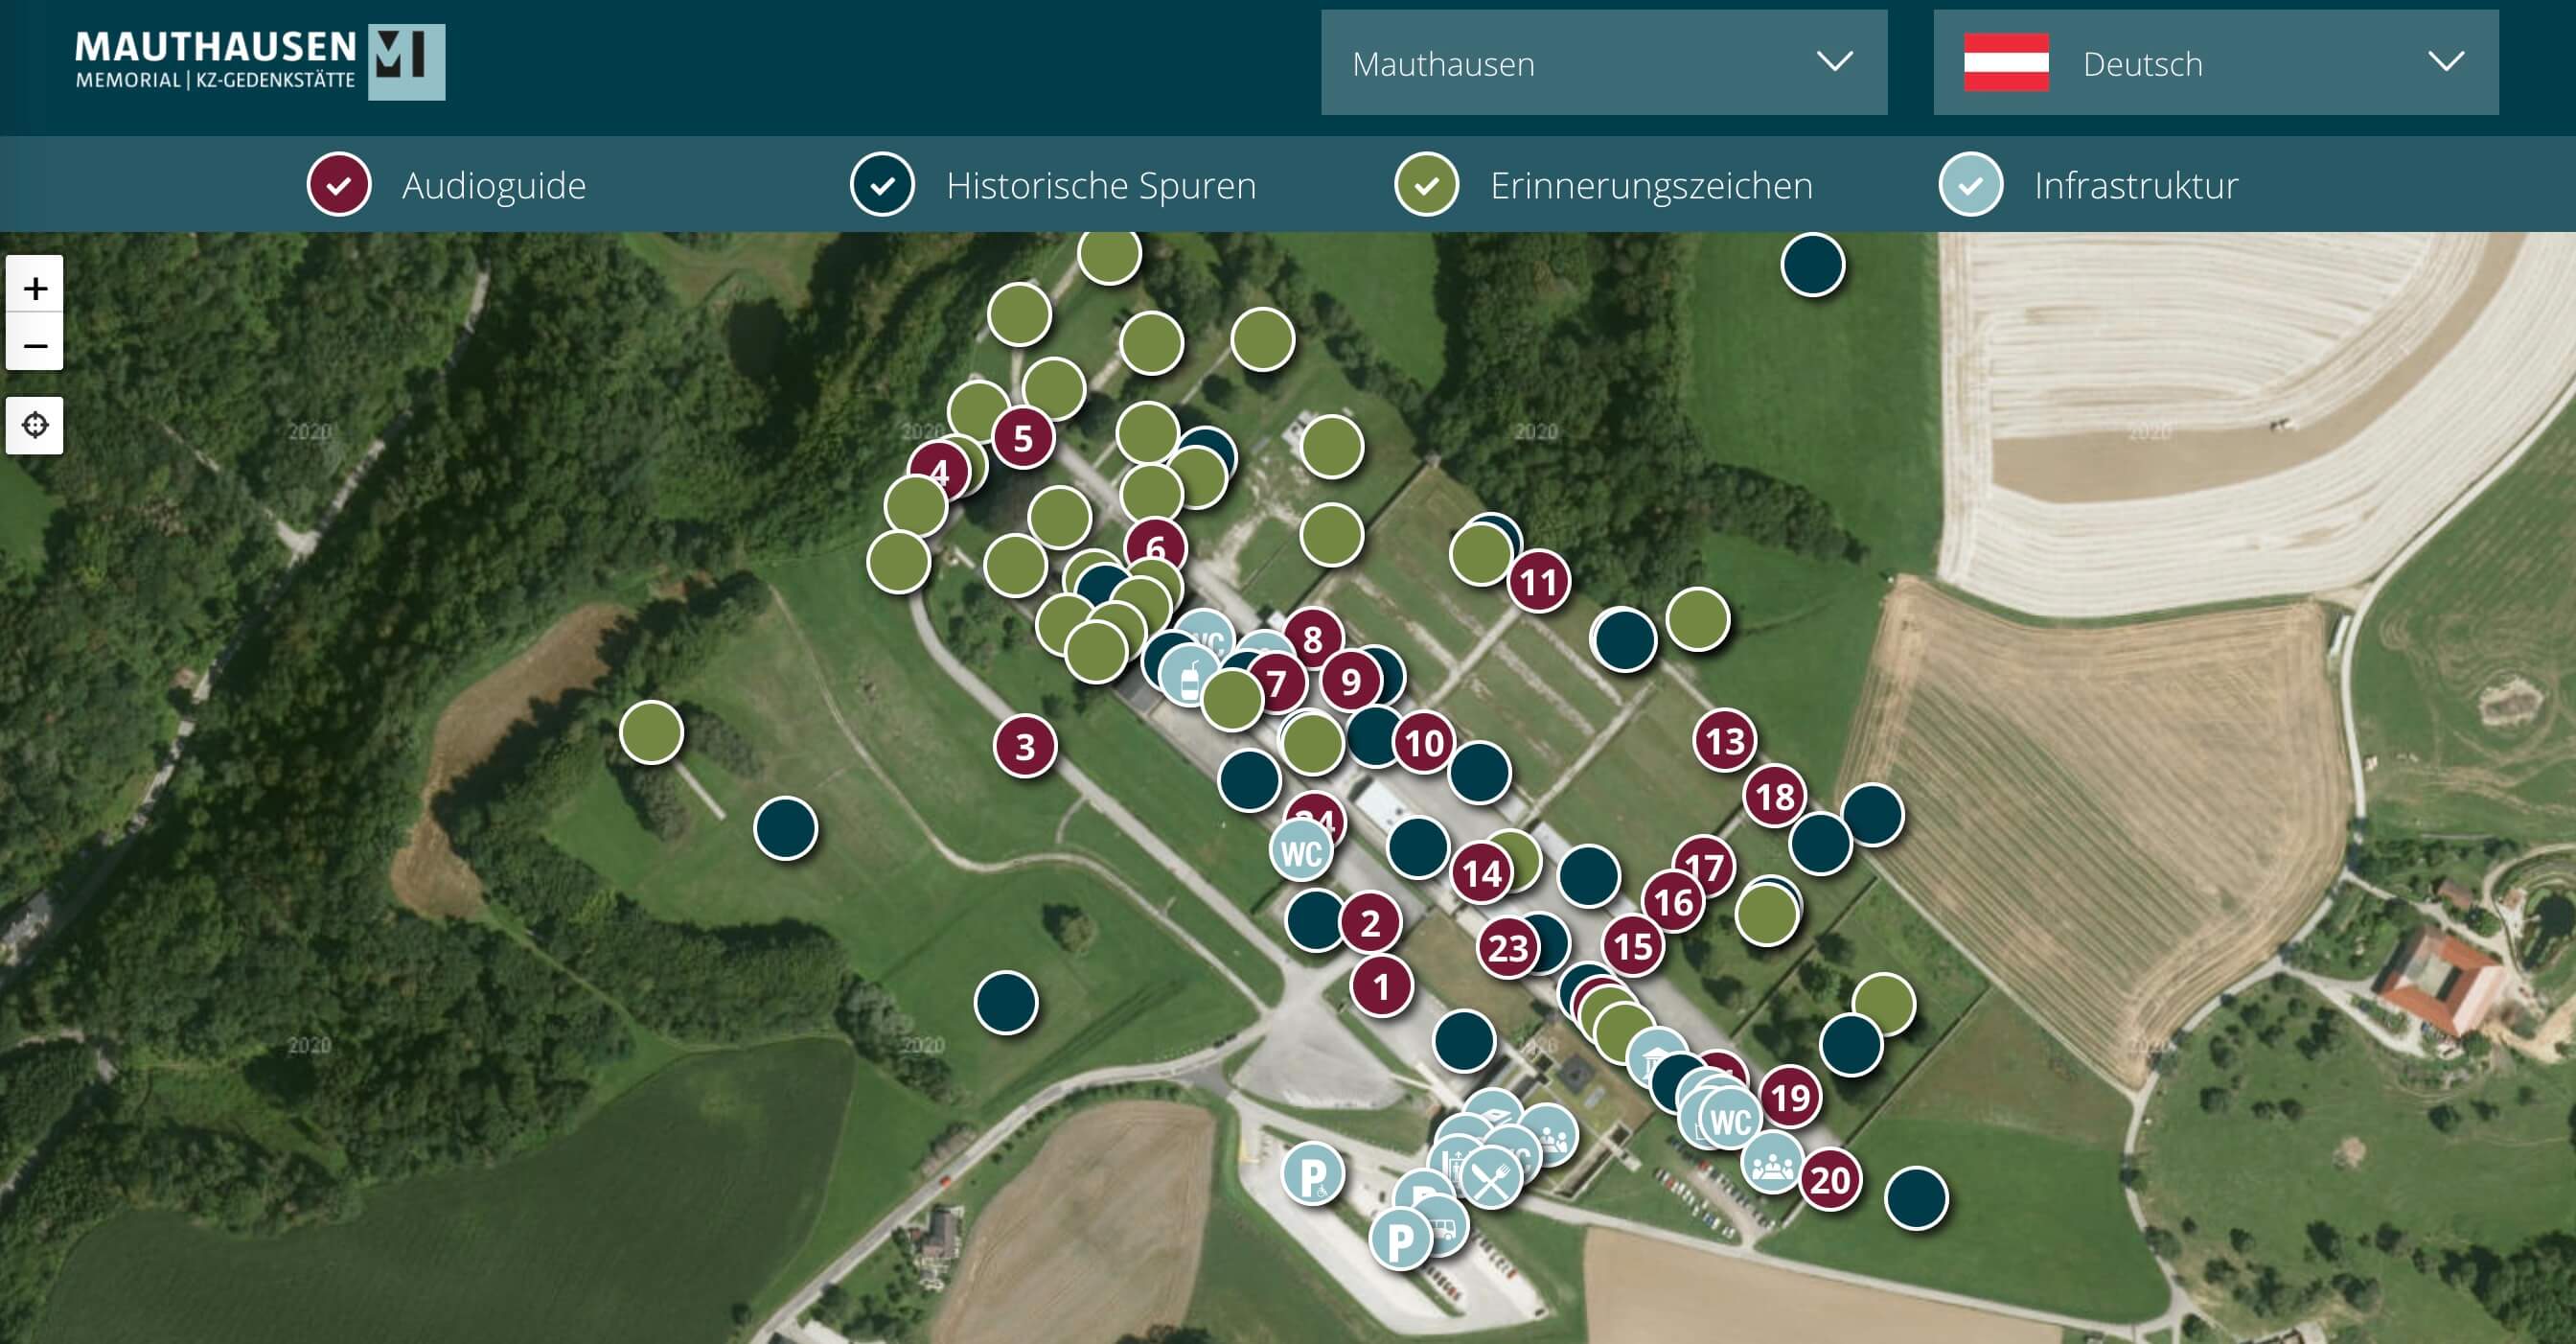The width and height of the screenshot is (2576, 1344).
Task: Click the zoom in plus button
Action: pos(35,288)
